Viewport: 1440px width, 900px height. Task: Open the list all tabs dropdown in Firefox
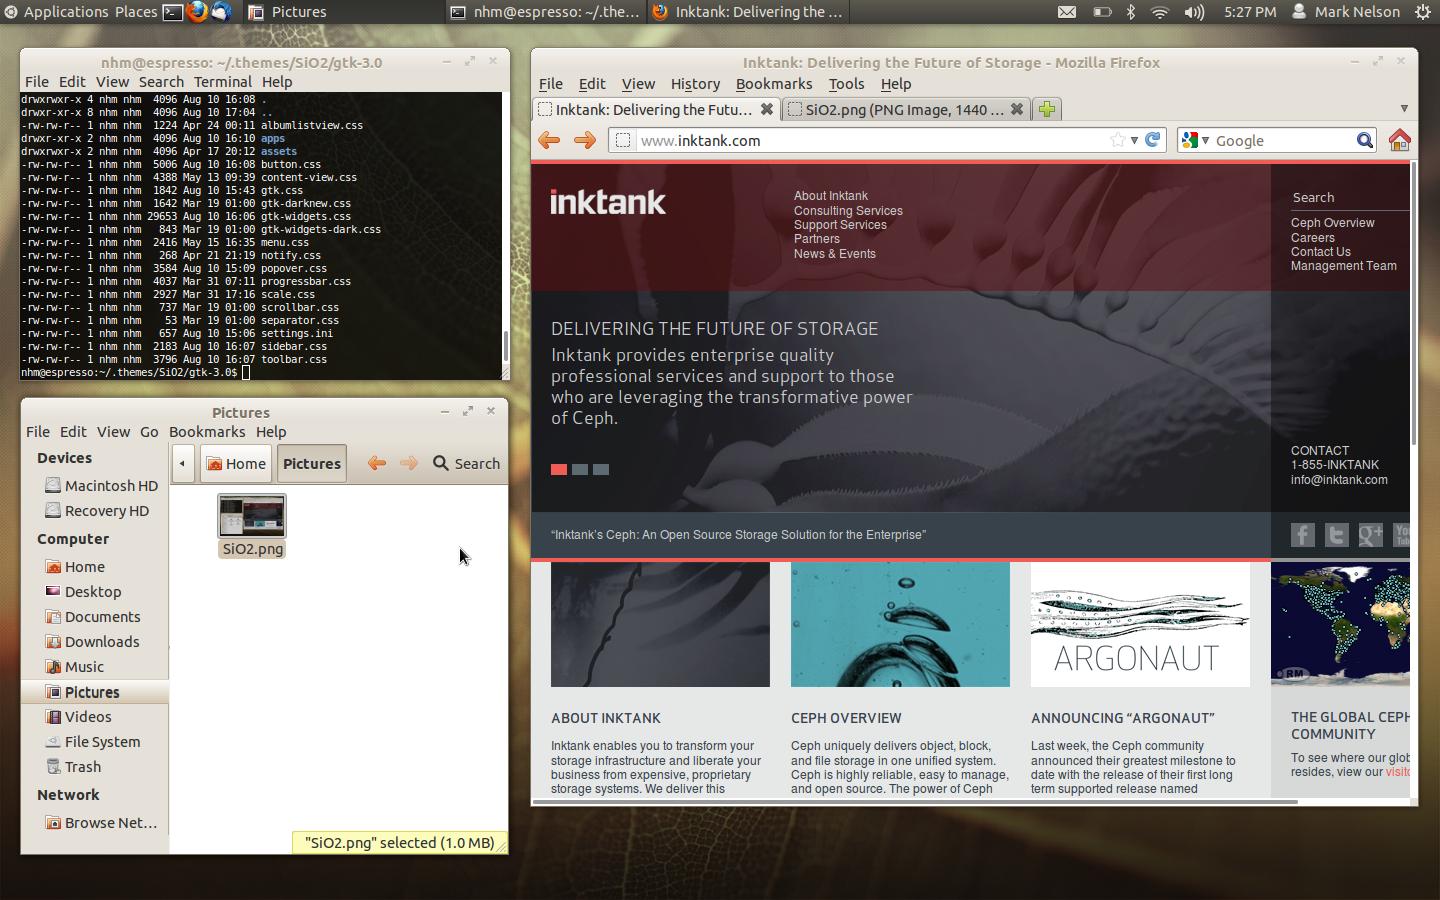pyautogui.click(x=1404, y=109)
